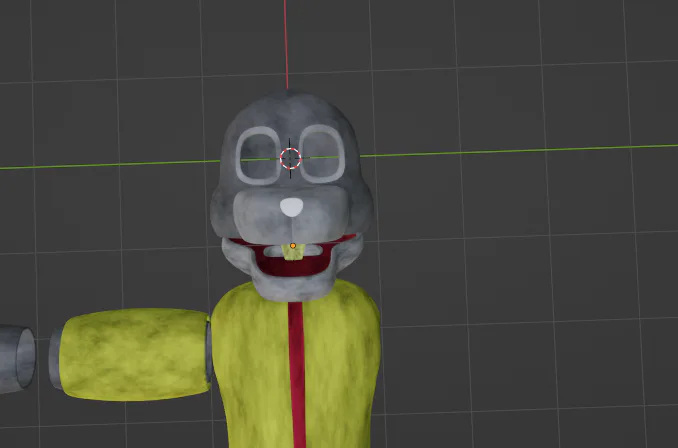Select the gray hollow cylinder at far left
The height and width of the screenshot is (448, 678).
click(x=17, y=359)
